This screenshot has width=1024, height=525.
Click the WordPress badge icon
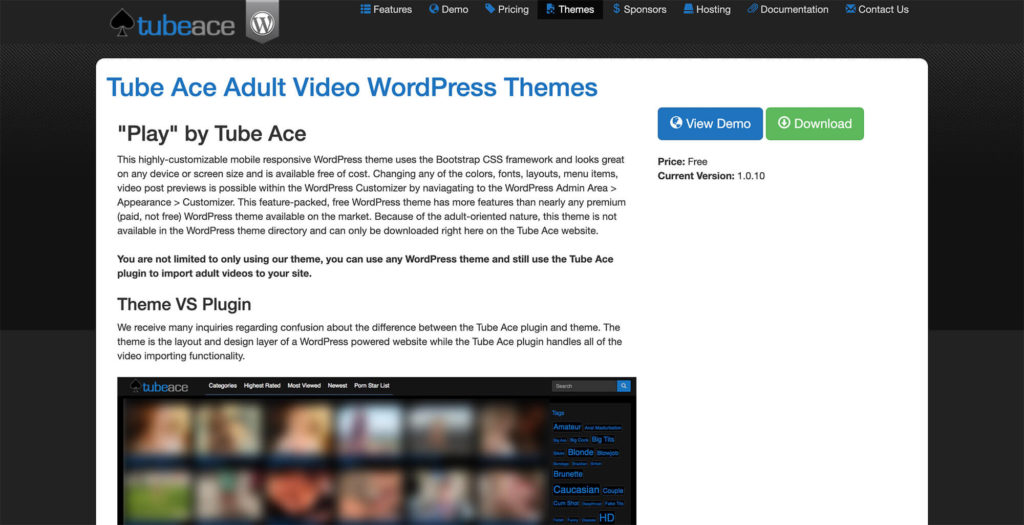pyautogui.click(x=262, y=22)
